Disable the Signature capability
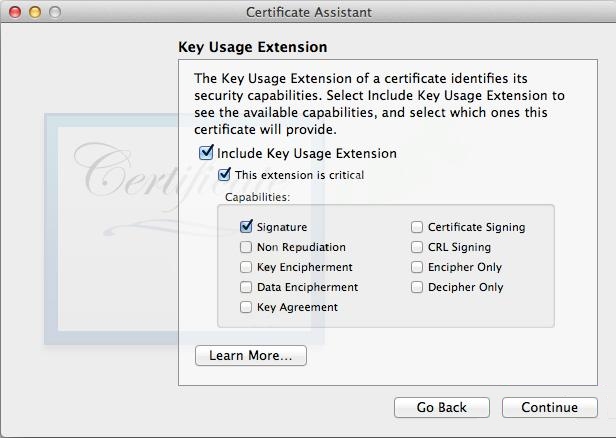The height and width of the screenshot is (438, 616). point(246,227)
